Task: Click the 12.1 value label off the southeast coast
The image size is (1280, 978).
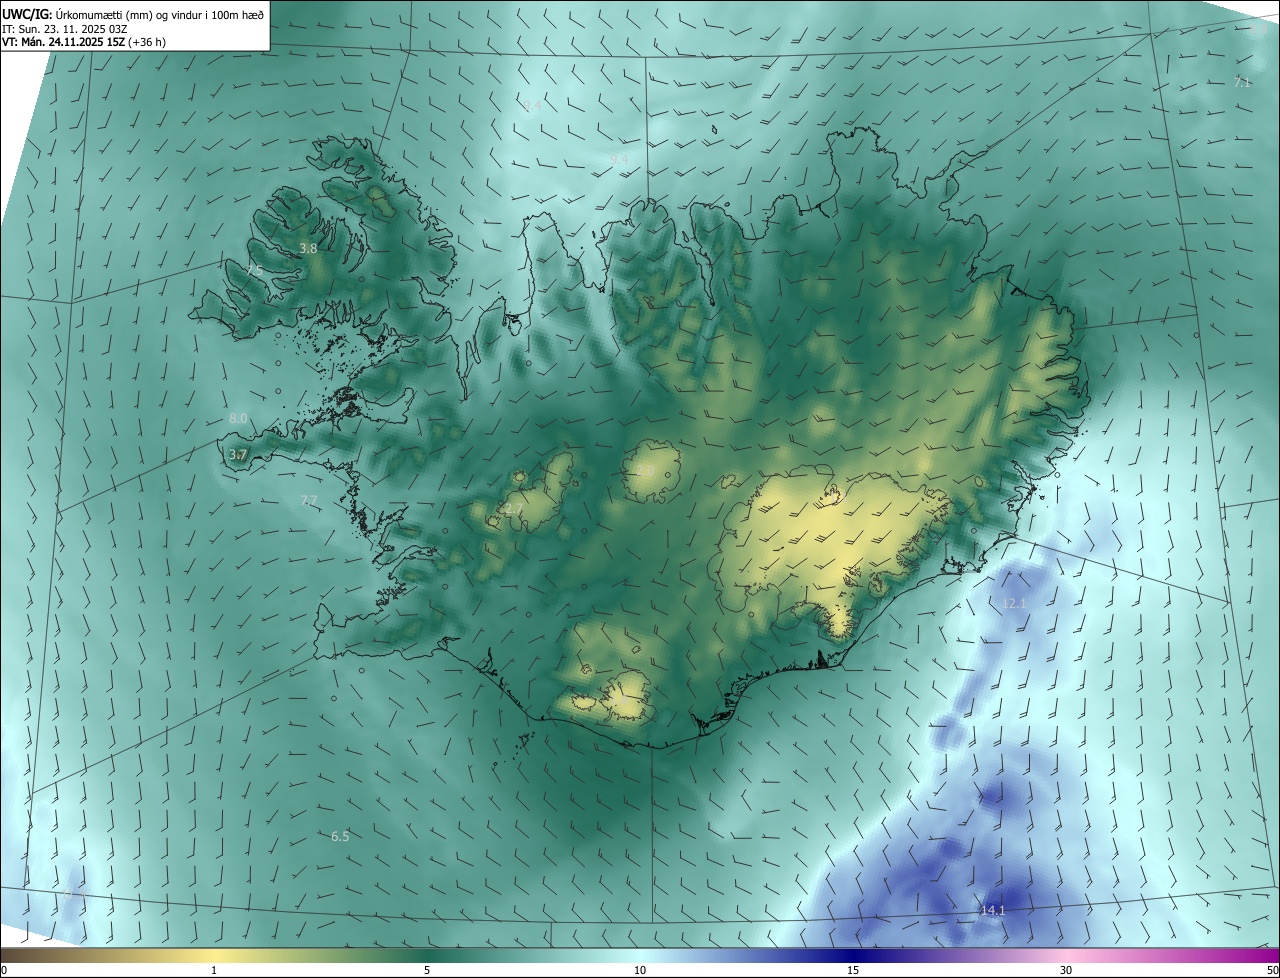Action: click(x=1014, y=603)
